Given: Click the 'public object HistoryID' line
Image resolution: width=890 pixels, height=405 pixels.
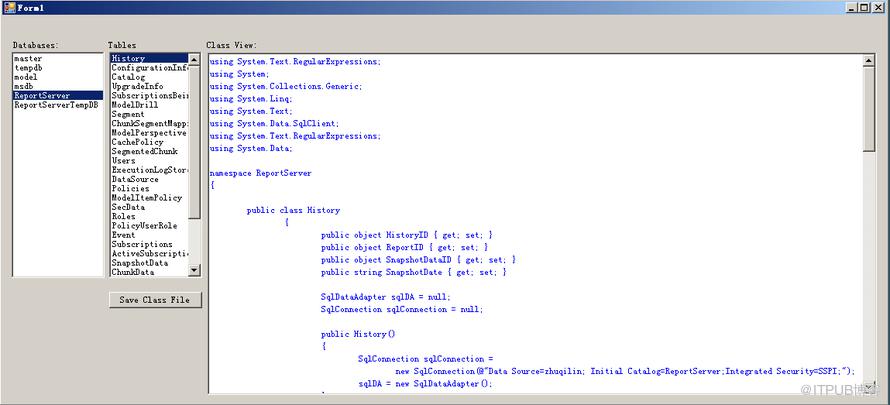Looking at the screenshot, I should coord(407,235).
